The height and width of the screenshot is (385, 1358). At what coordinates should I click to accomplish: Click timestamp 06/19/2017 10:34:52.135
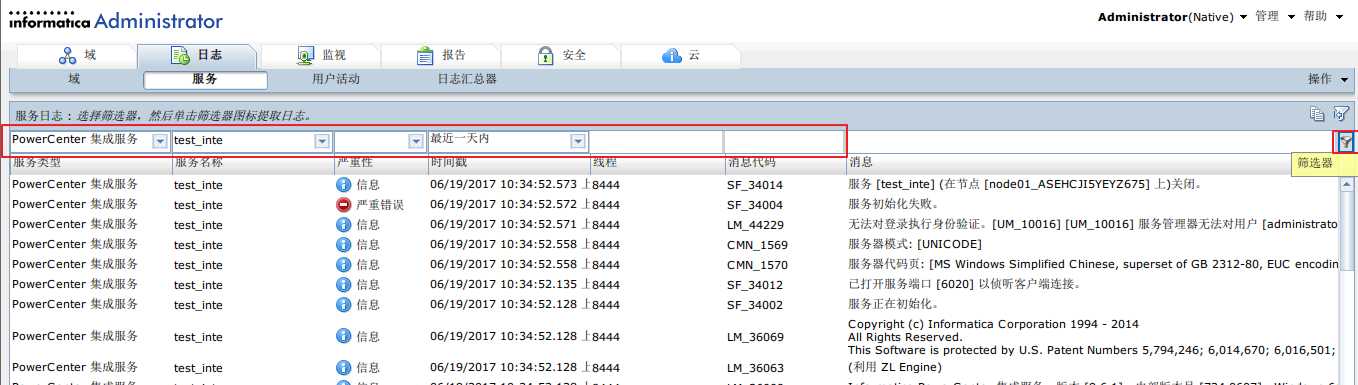505,285
